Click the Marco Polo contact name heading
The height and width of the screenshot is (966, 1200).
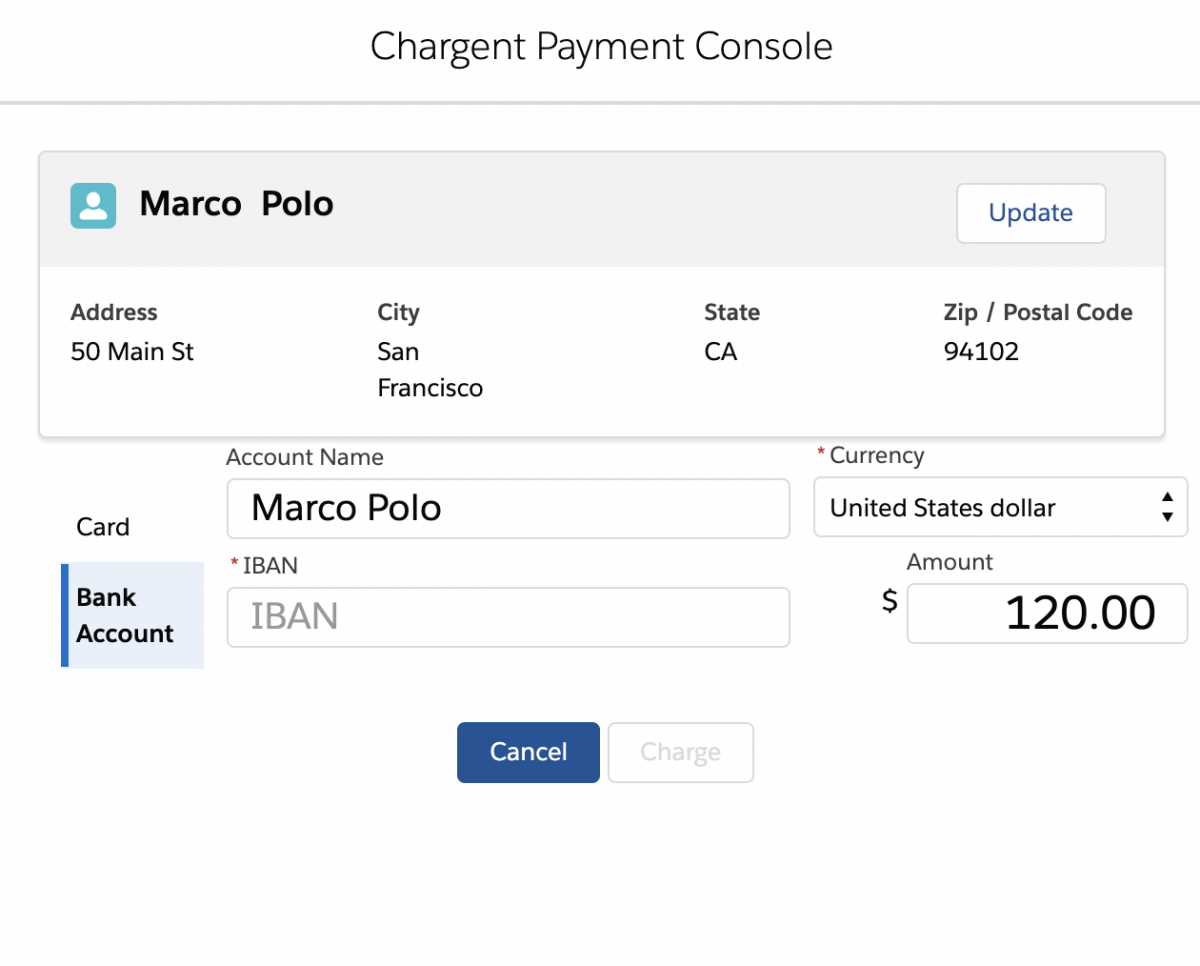237,204
